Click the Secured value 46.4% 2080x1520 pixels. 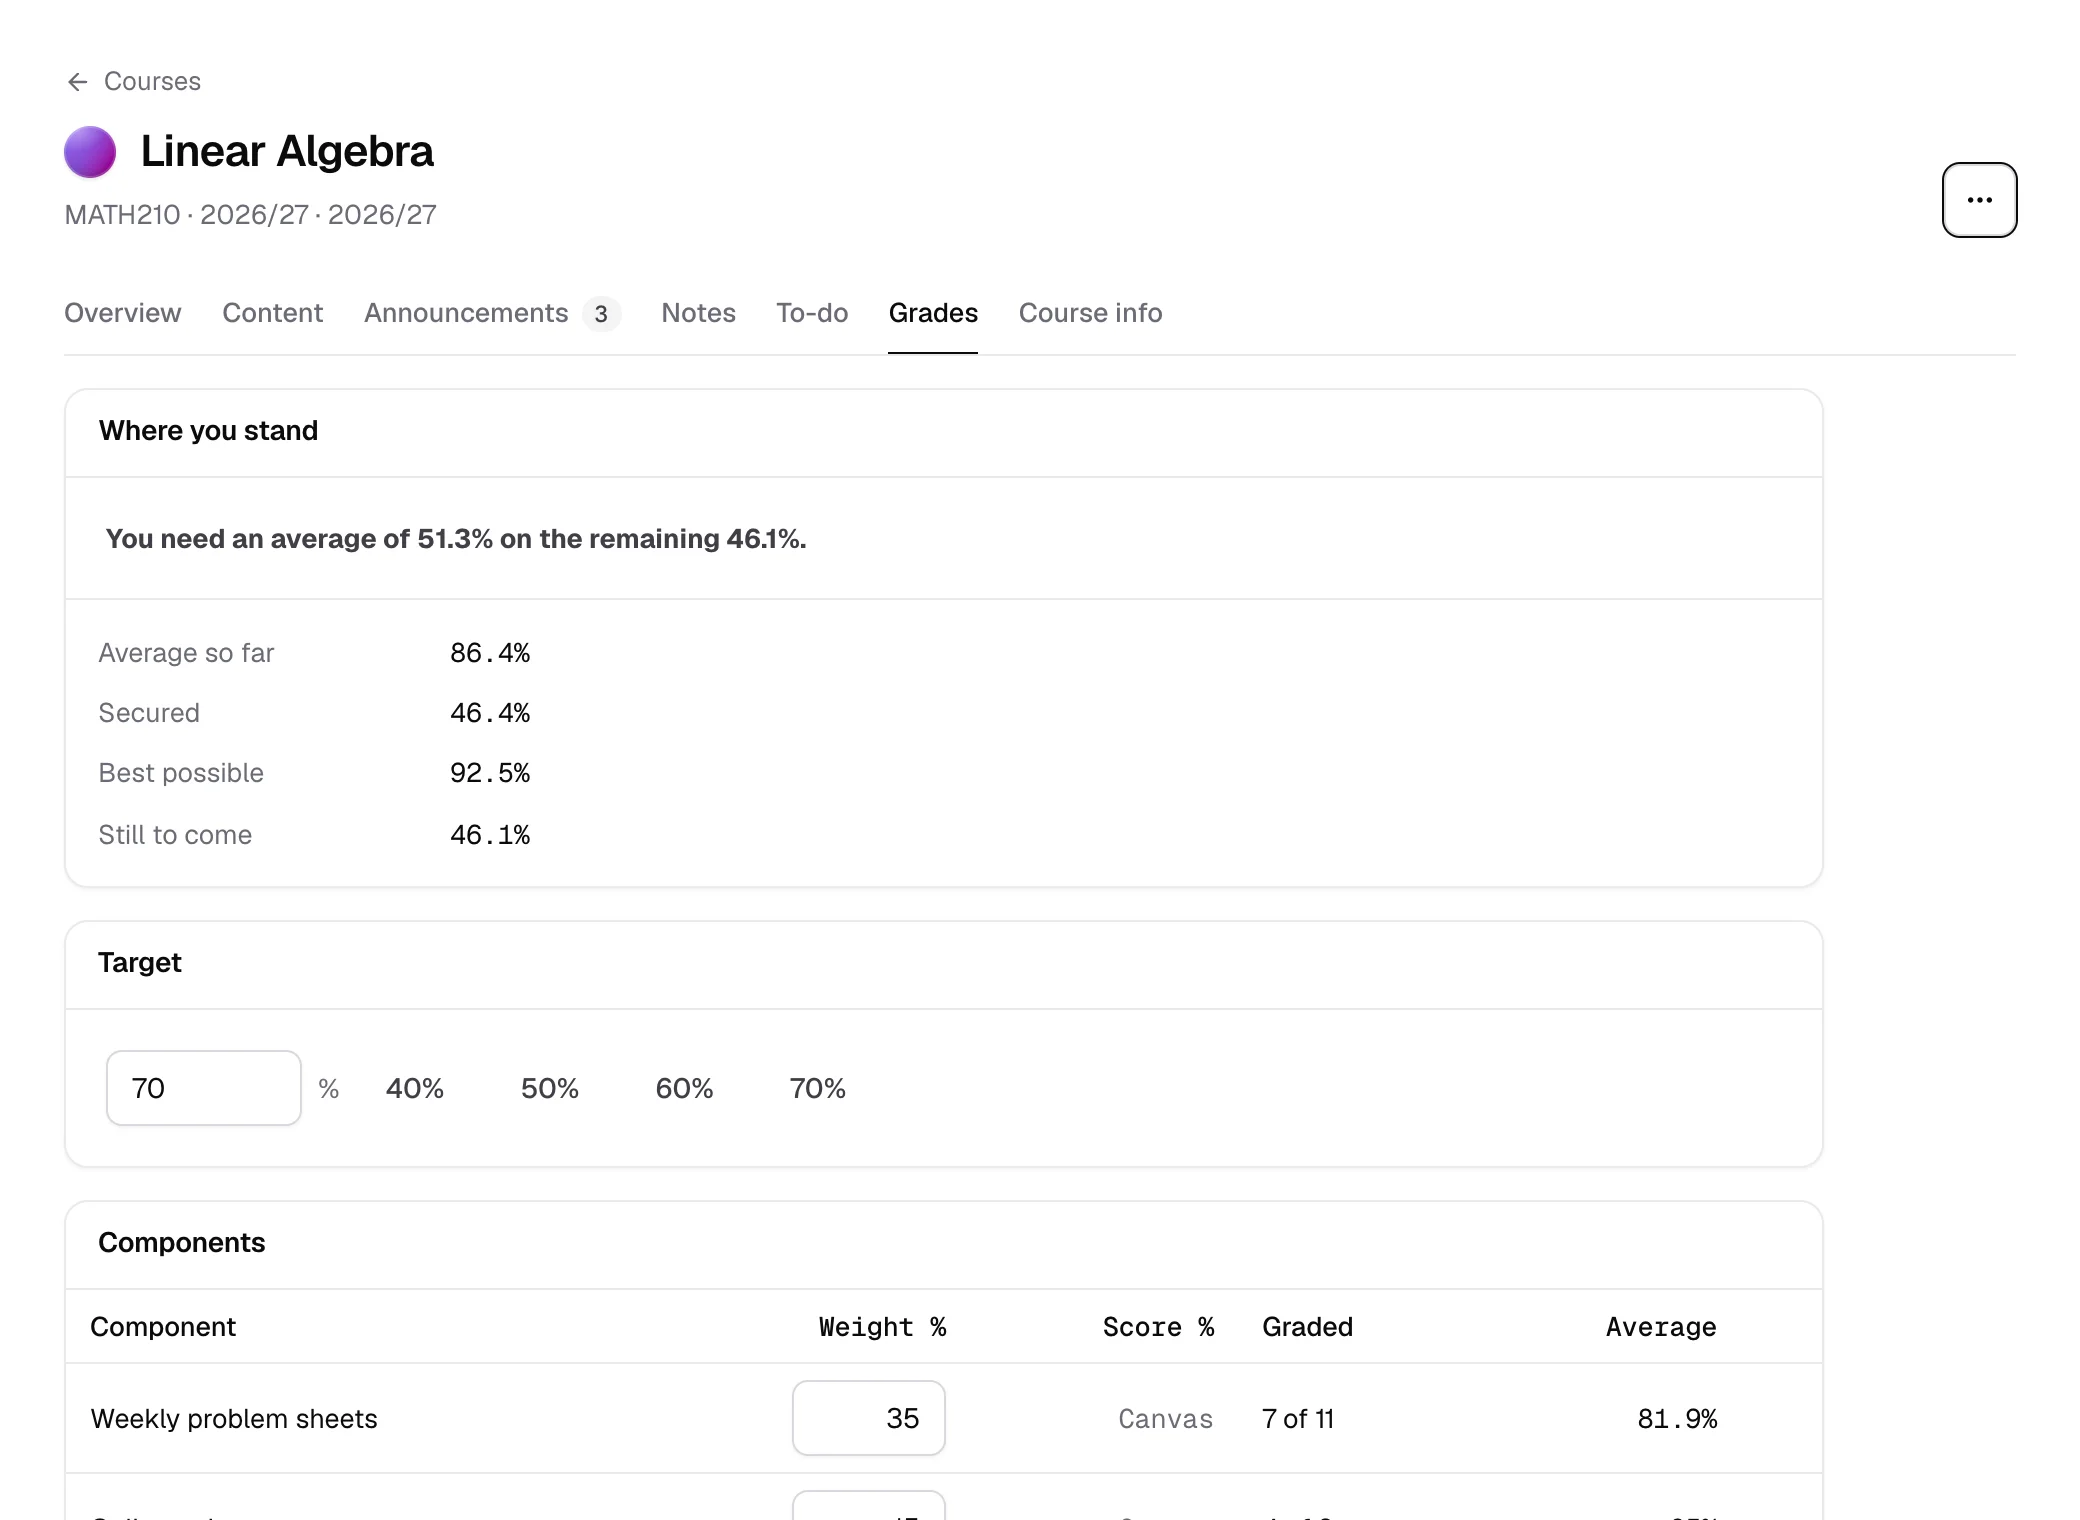click(x=490, y=713)
